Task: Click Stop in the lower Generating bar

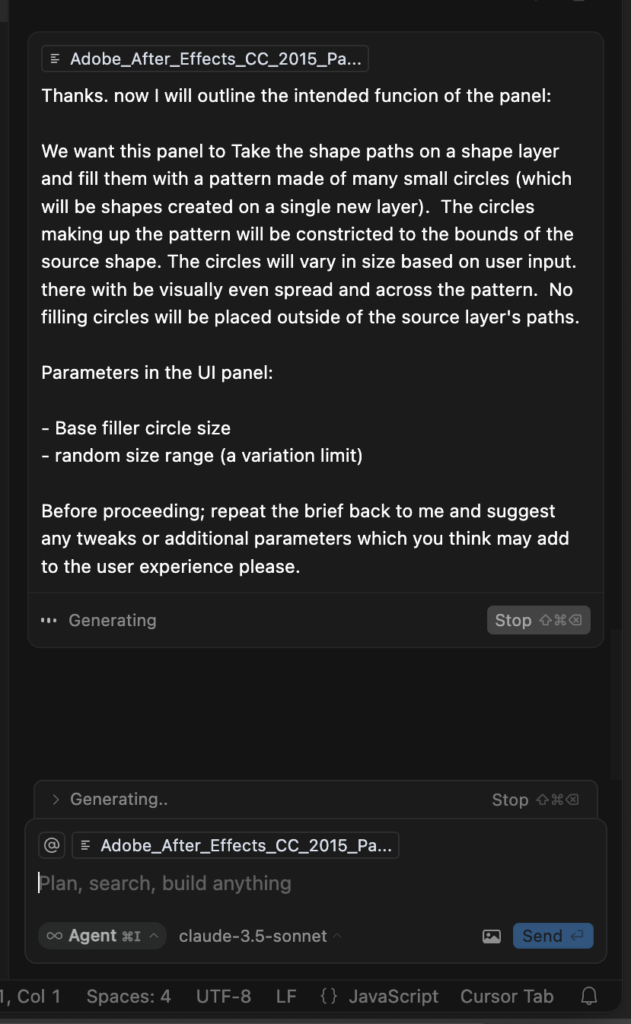Action: [x=535, y=799]
